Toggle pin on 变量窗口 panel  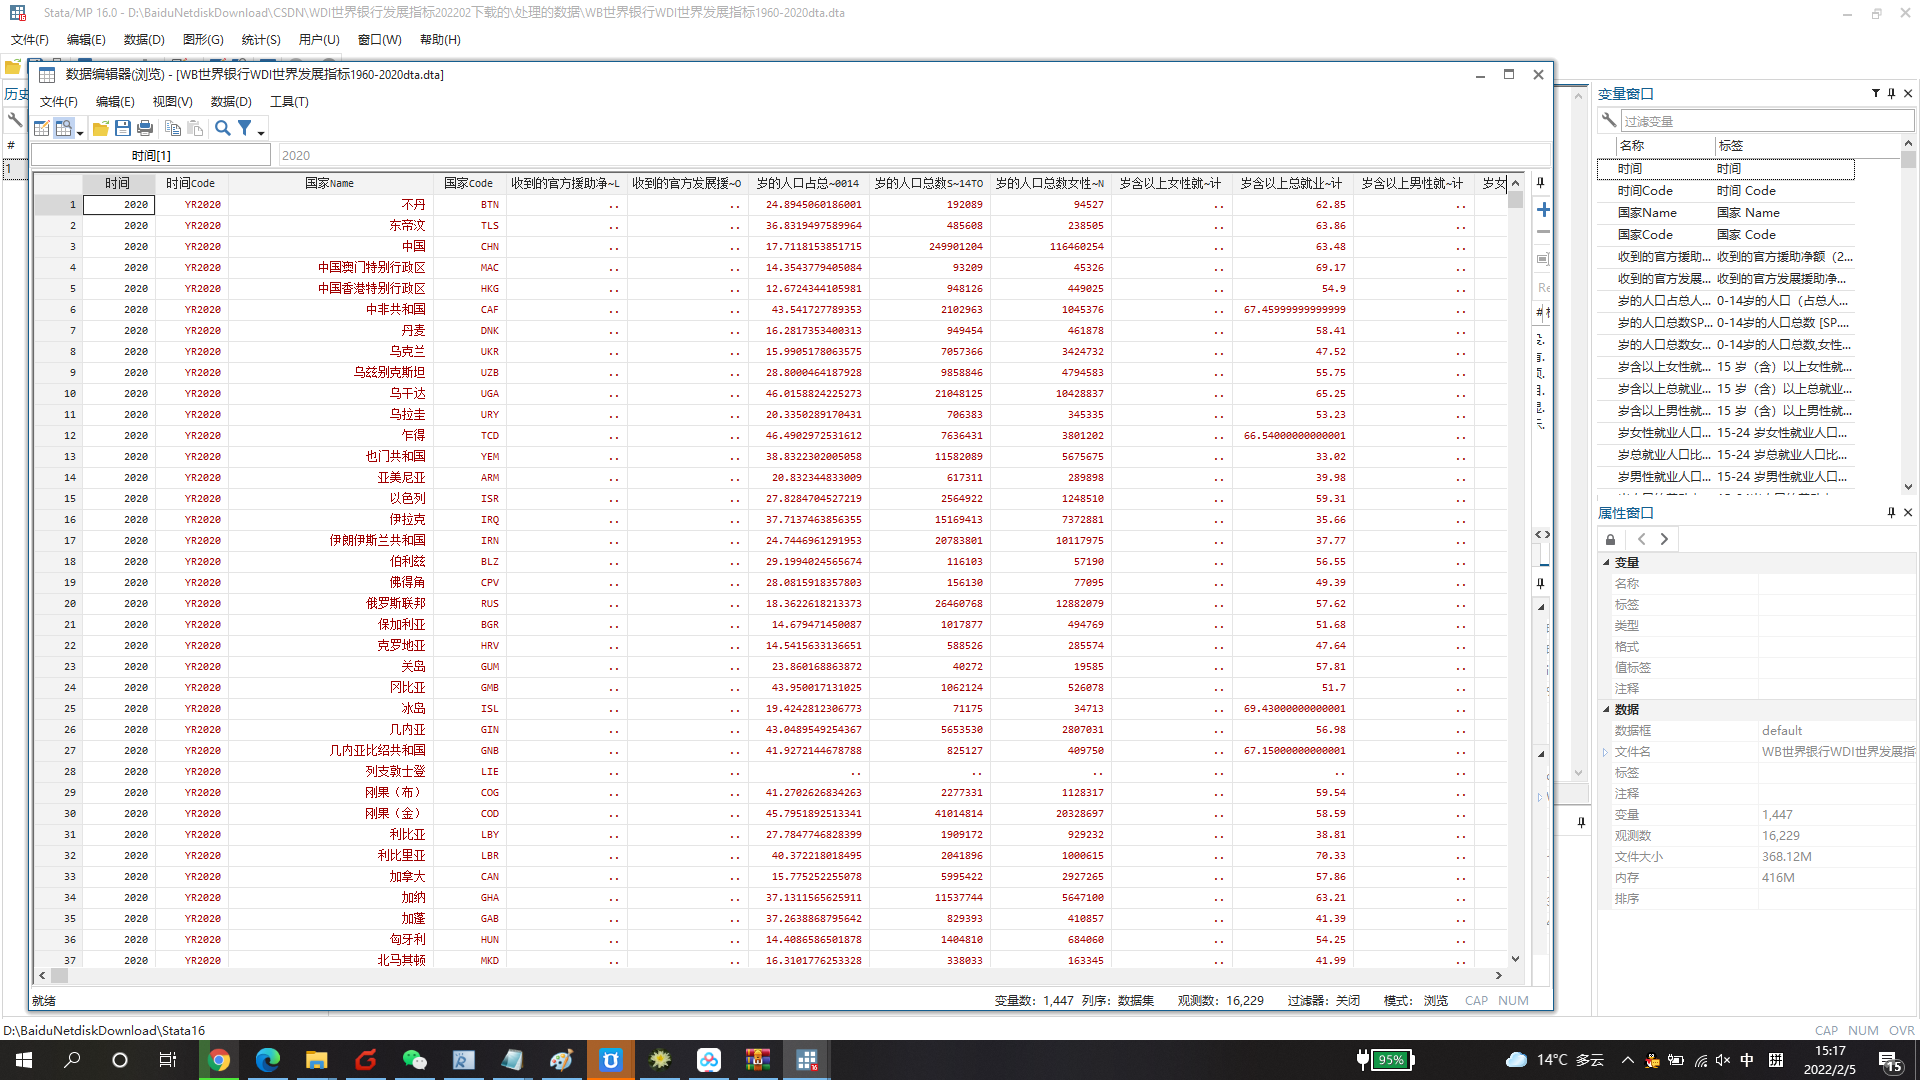[1891, 93]
